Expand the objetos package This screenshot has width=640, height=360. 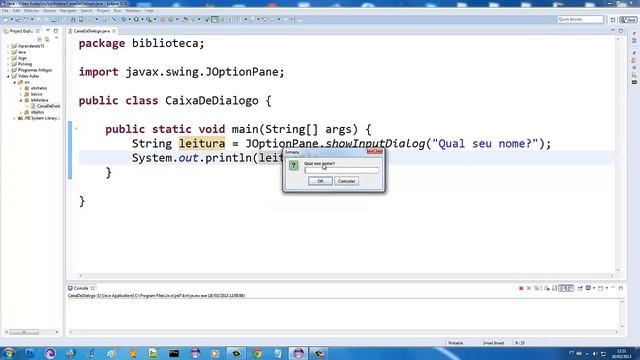pyautogui.click(x=21, y=112)
